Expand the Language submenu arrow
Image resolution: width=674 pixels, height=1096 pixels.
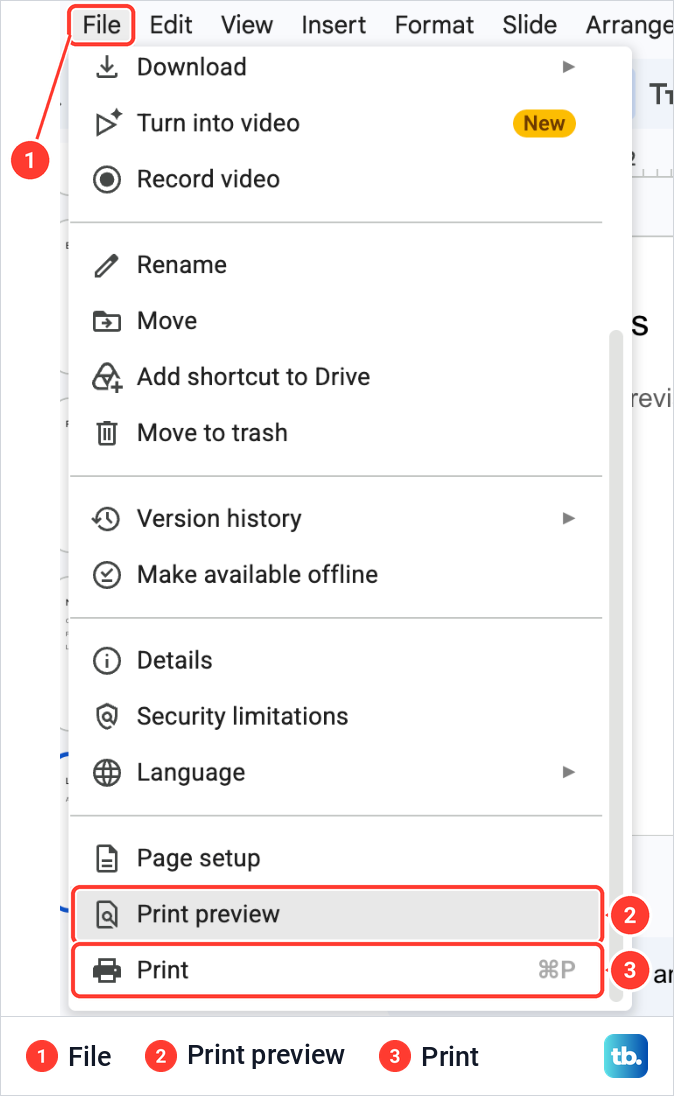[x=568, y=772]
